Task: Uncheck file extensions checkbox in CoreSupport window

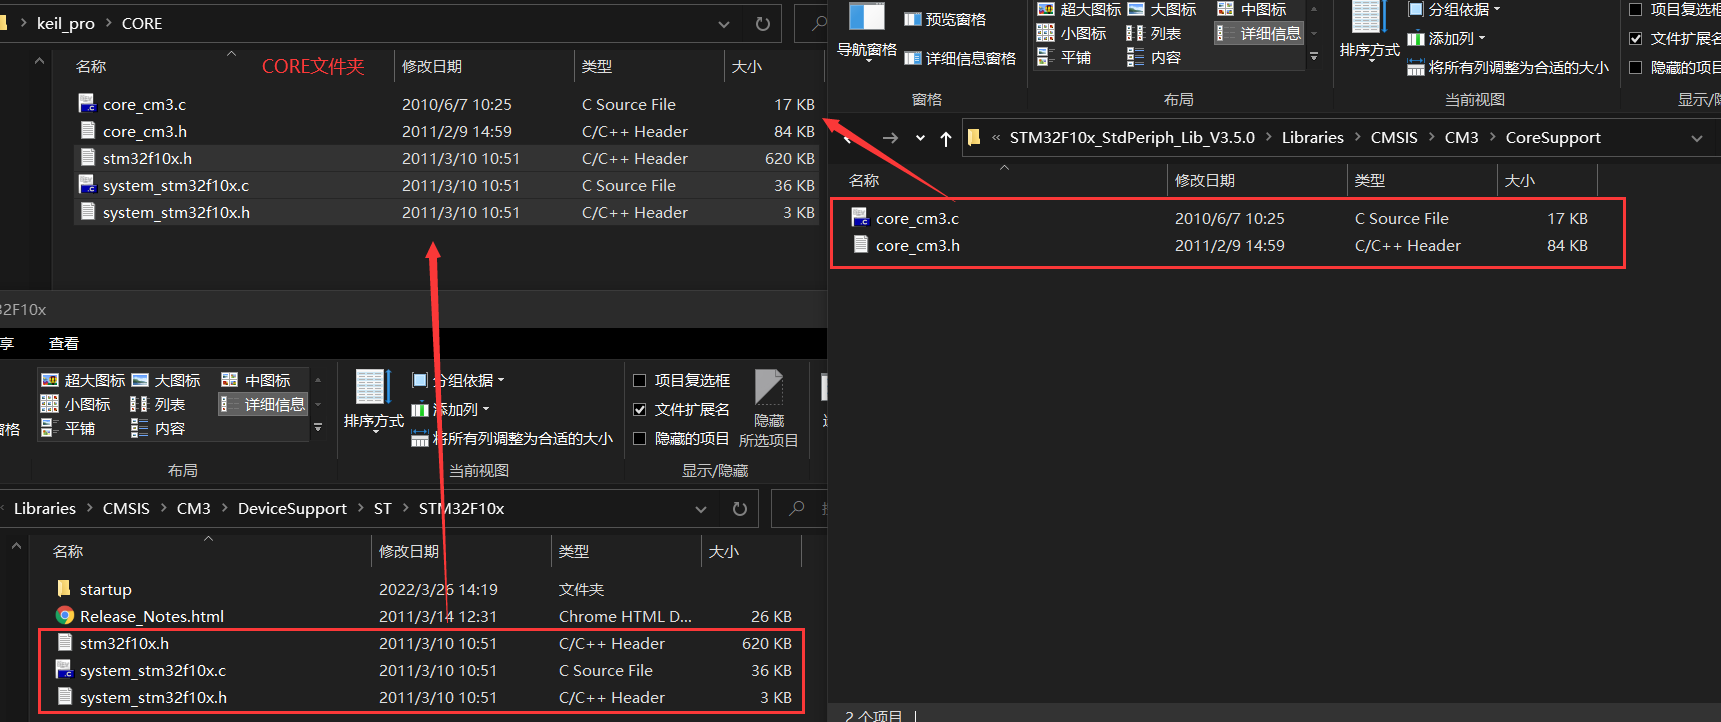Action: 1636,38
